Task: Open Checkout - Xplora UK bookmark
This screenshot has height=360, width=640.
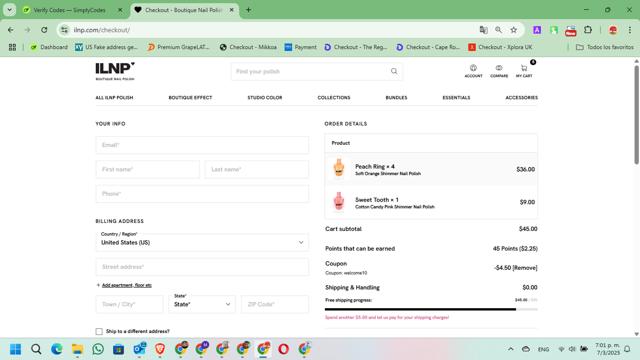Action: 500,47
